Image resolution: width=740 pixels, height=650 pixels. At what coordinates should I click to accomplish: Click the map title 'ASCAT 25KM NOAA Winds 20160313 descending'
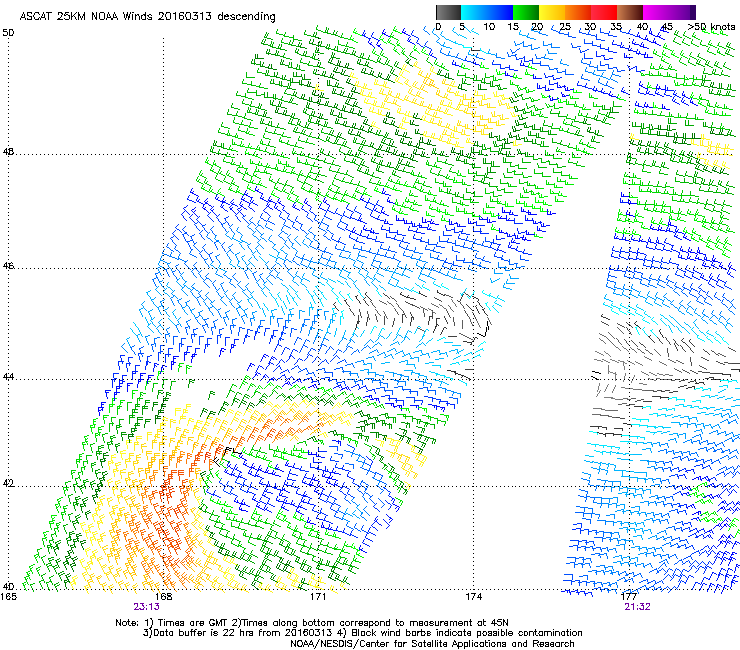(147, 17)
